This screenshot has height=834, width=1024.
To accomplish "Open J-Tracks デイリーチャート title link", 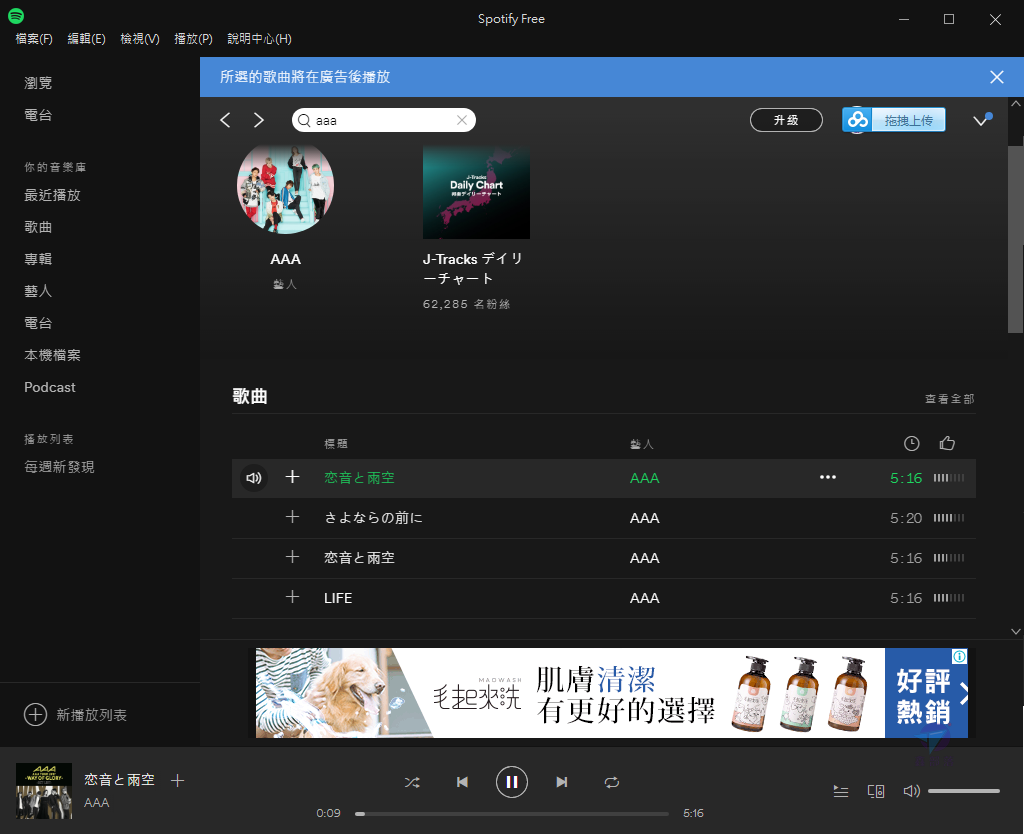I will tap(473, 268).
